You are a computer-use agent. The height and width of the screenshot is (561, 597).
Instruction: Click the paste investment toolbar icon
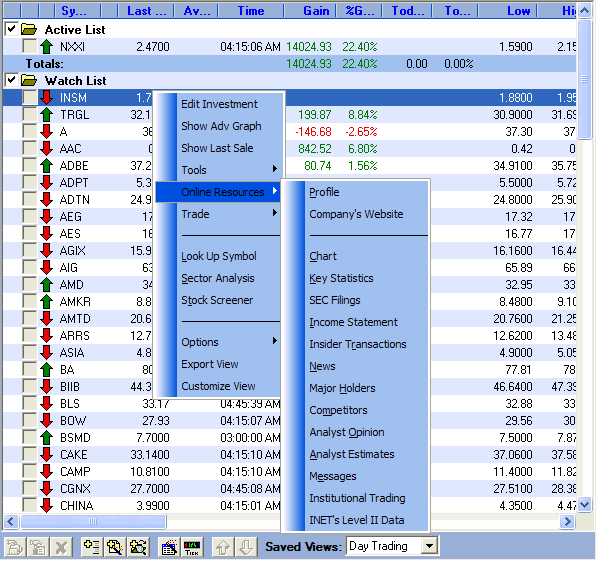tap(38, 548)
